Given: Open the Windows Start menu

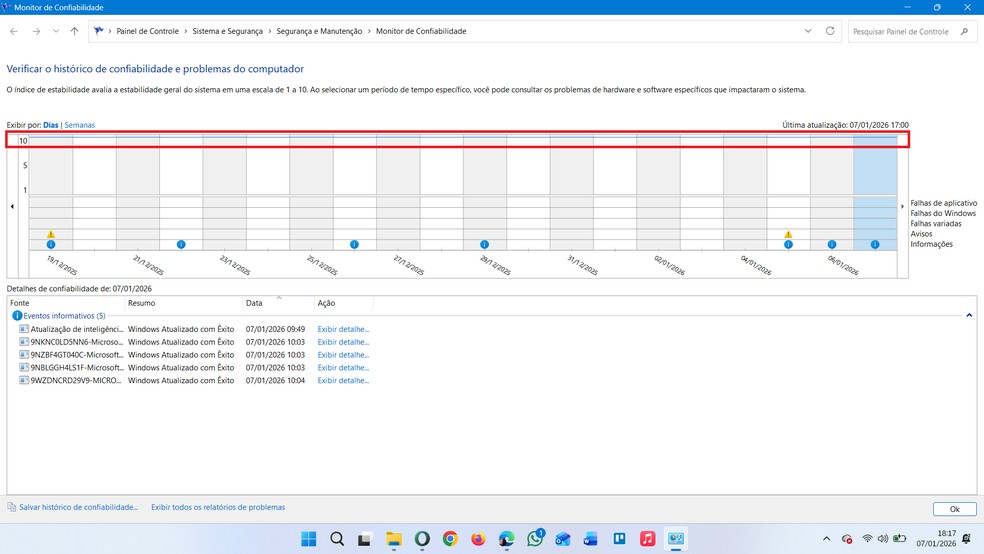Looking at the screenshot, I should click(x=309, y=538).
